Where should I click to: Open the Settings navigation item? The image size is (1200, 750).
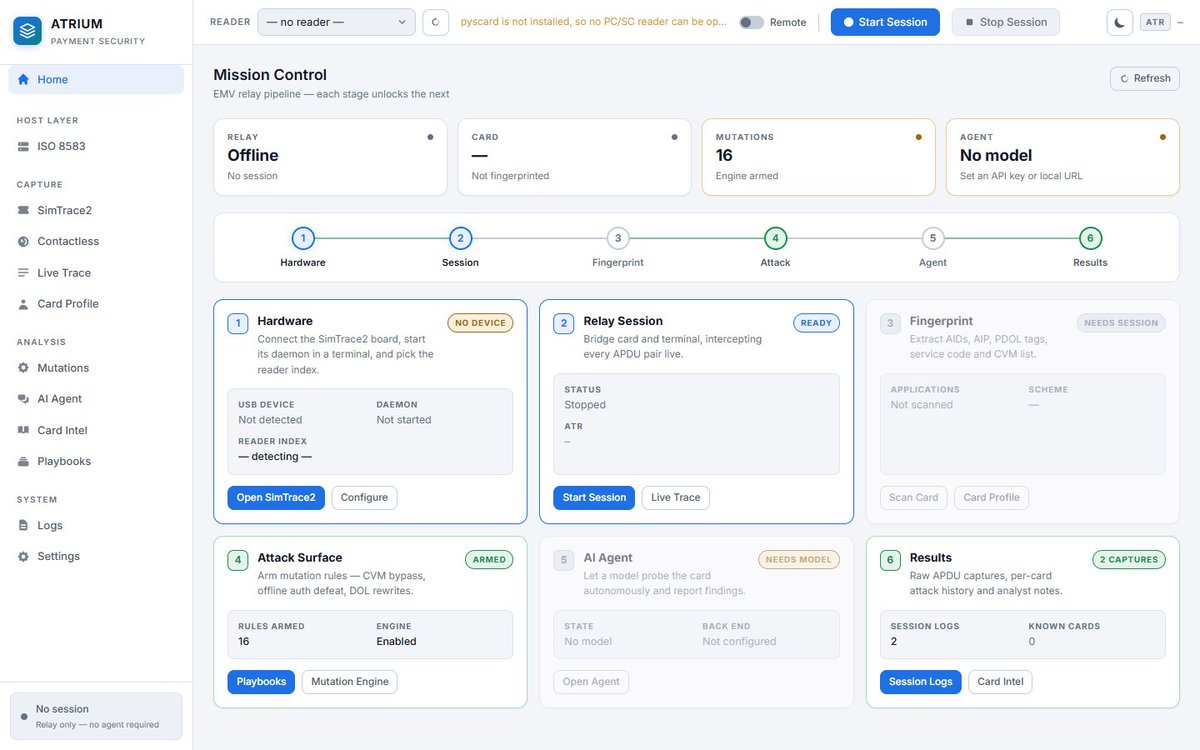click(x=96, y=557)
